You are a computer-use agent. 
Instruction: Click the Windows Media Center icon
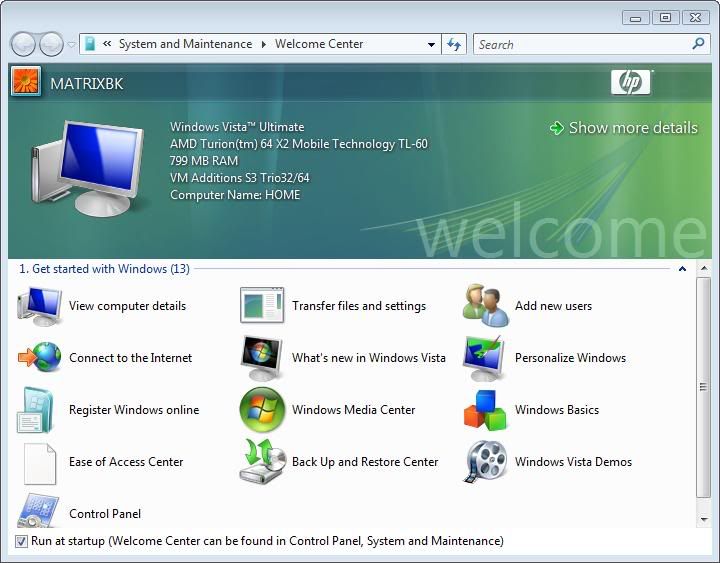click(x=262, y=410)
